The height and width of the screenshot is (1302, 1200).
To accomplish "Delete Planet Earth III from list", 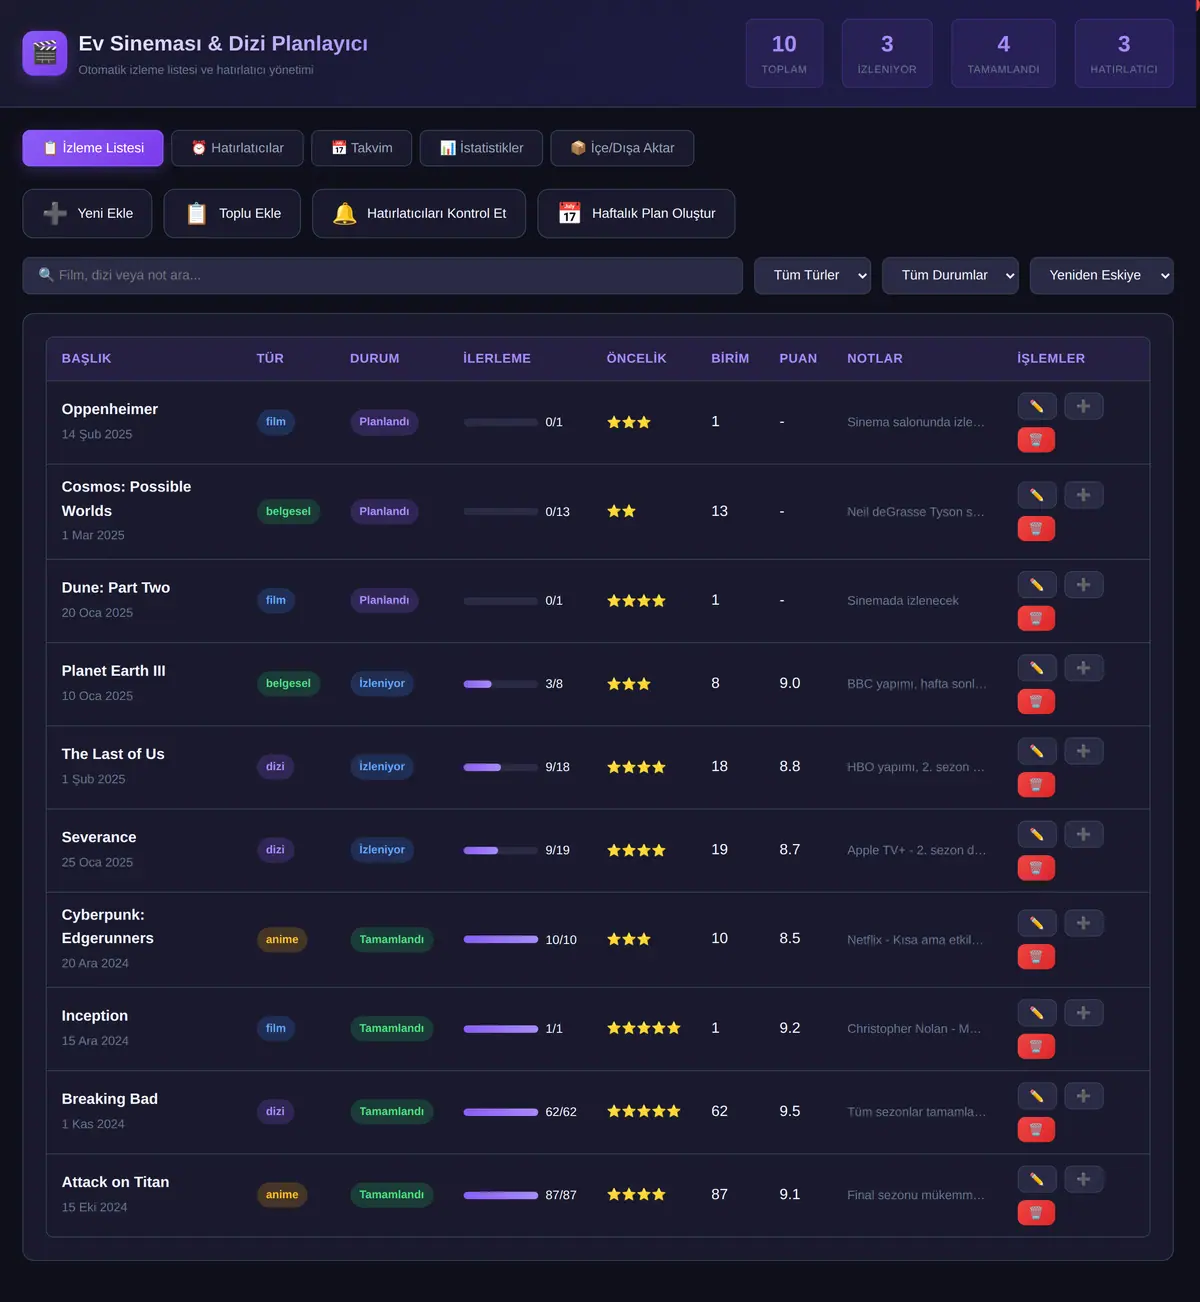I will coord(1036,701).
